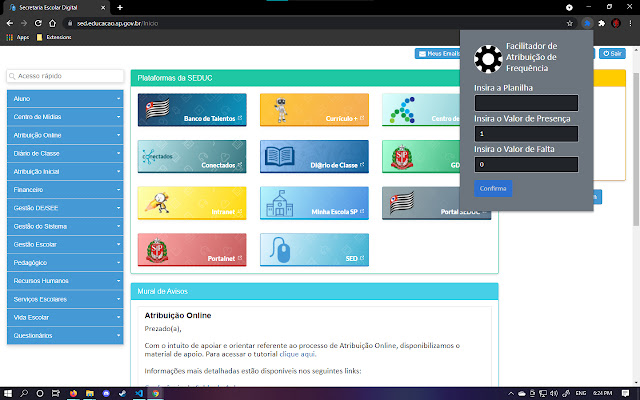640x400 pixels.
Task: Follow the 'clique aqui' tutorial link
Action: (x=297, y=354)
